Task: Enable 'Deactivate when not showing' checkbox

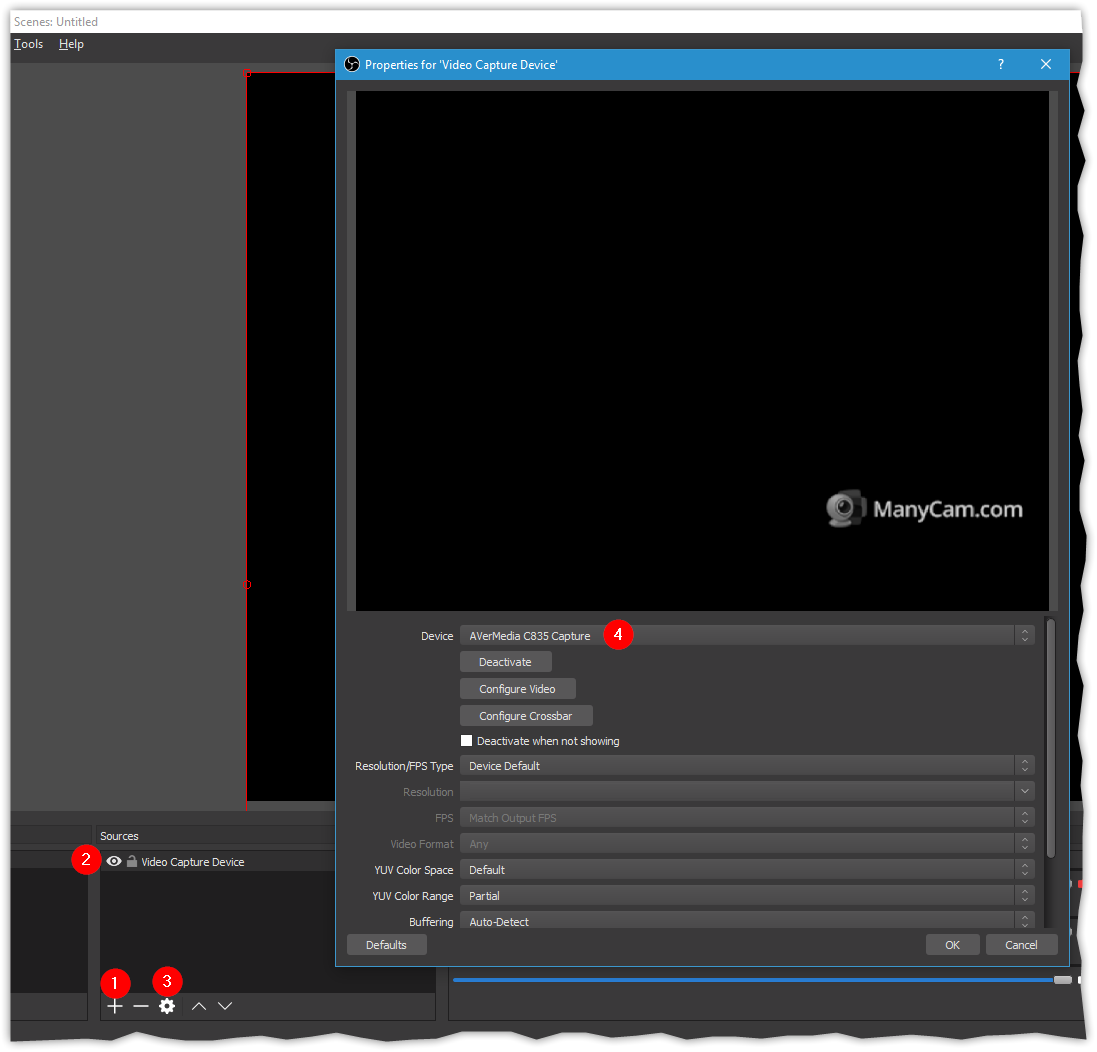Action: (x=466, y=741)
